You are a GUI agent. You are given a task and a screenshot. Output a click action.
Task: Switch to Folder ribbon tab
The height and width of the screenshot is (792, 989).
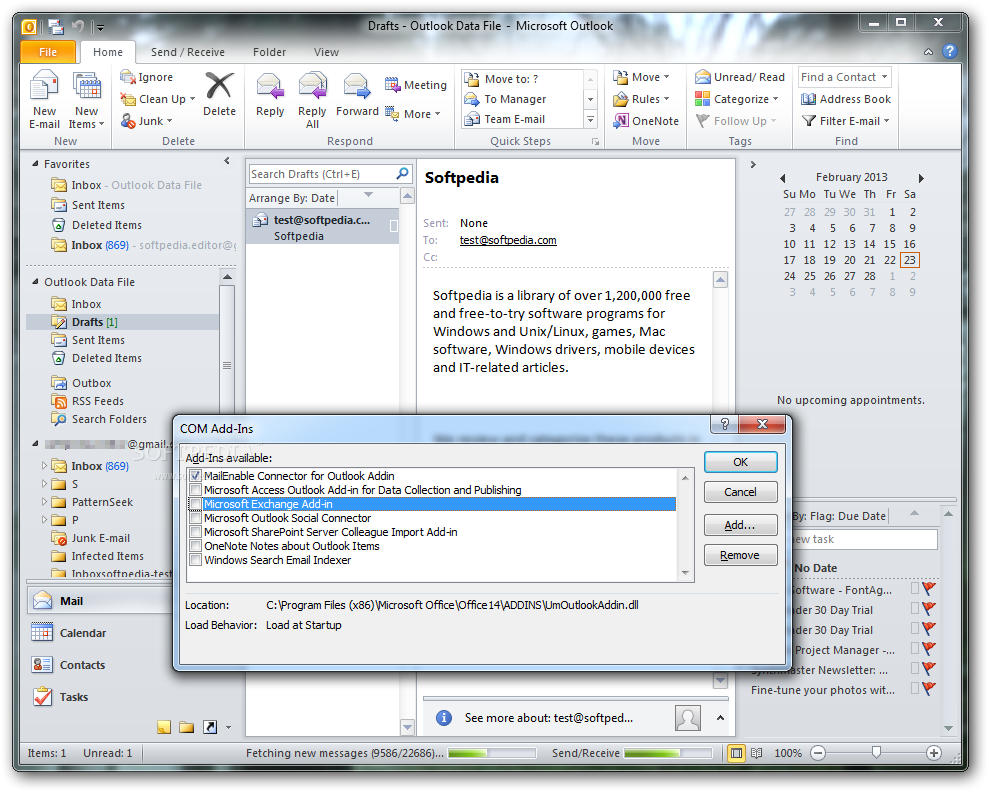click(x=269, y=52)
